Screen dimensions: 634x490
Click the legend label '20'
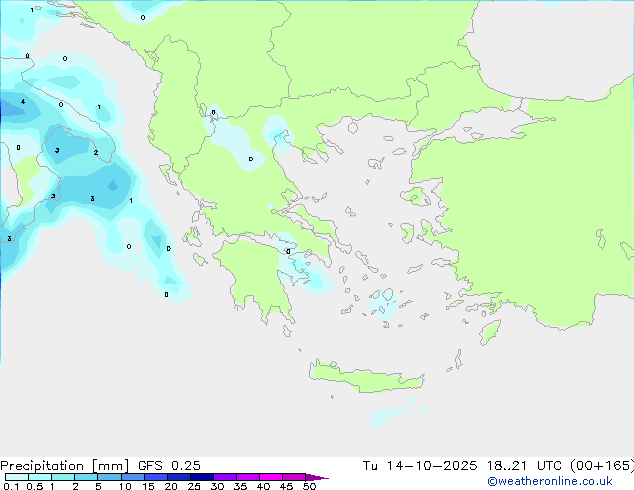[171, 486]
